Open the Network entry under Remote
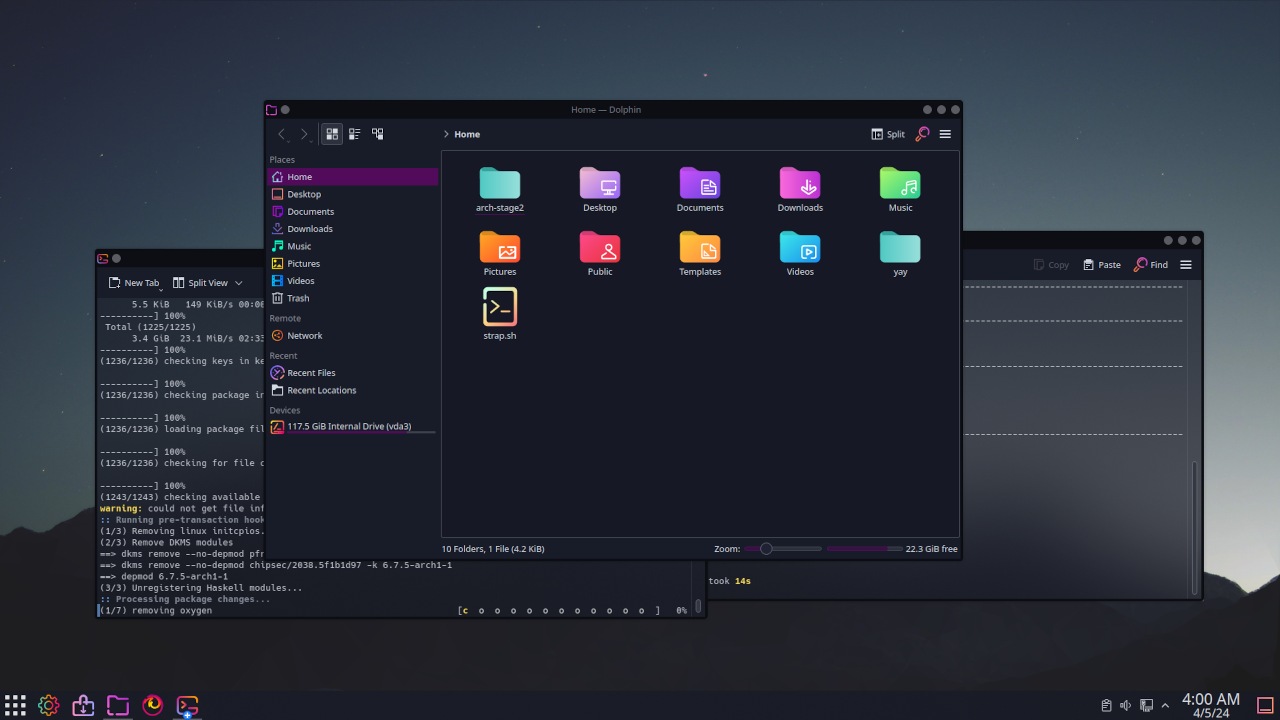The image size is (1280, 720). 303,335
